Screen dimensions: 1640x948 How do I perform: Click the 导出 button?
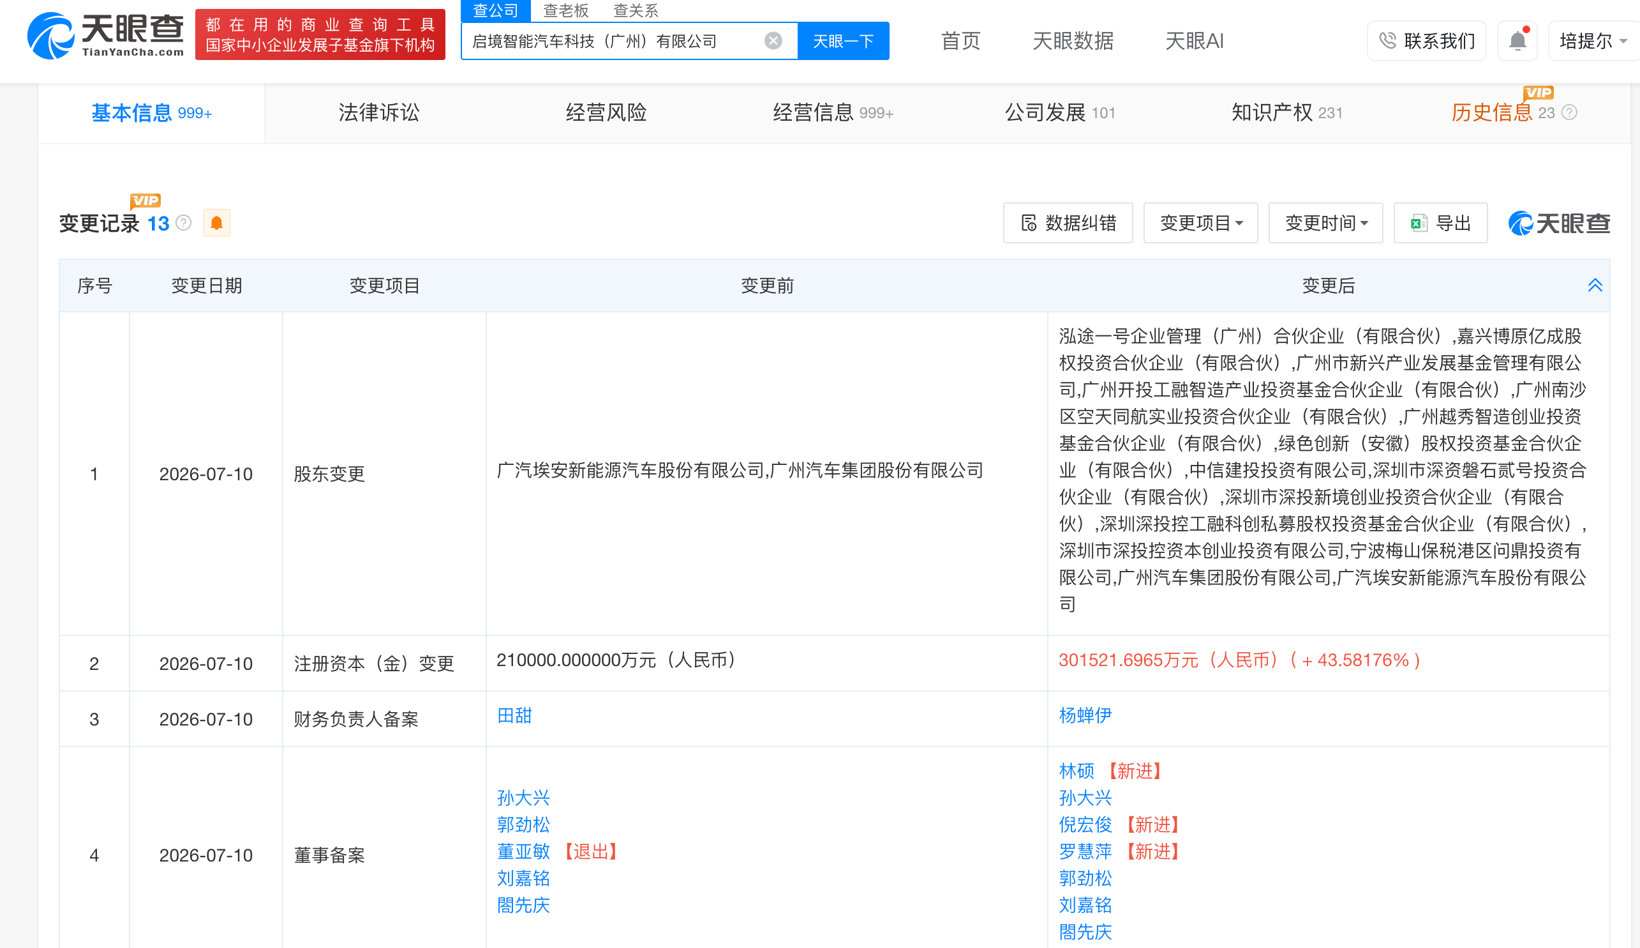pos(1440,223)
